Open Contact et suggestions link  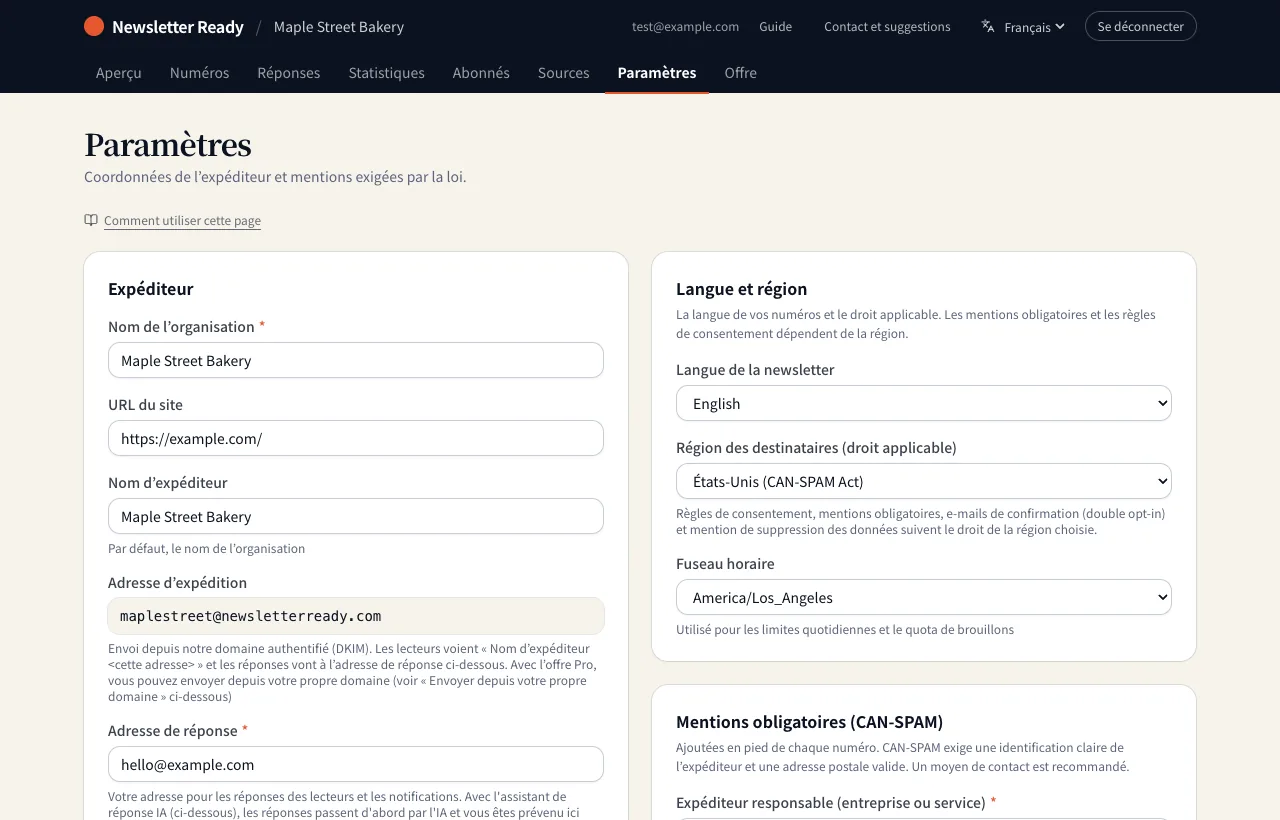click(887, 27)
